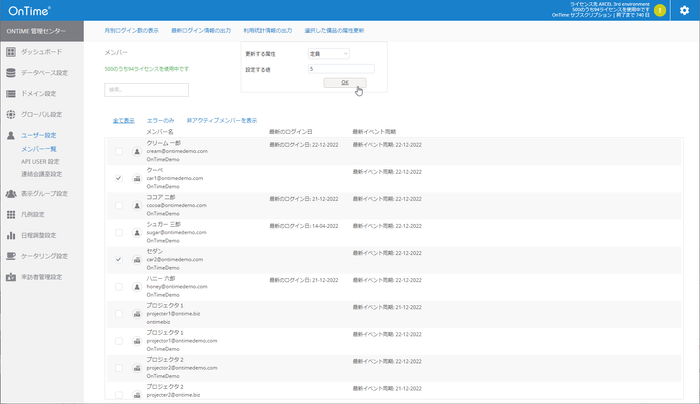This screenshot has height=404, width=700.
Task: Open the 更新する属性 dropdown
Action: point(330,53)
